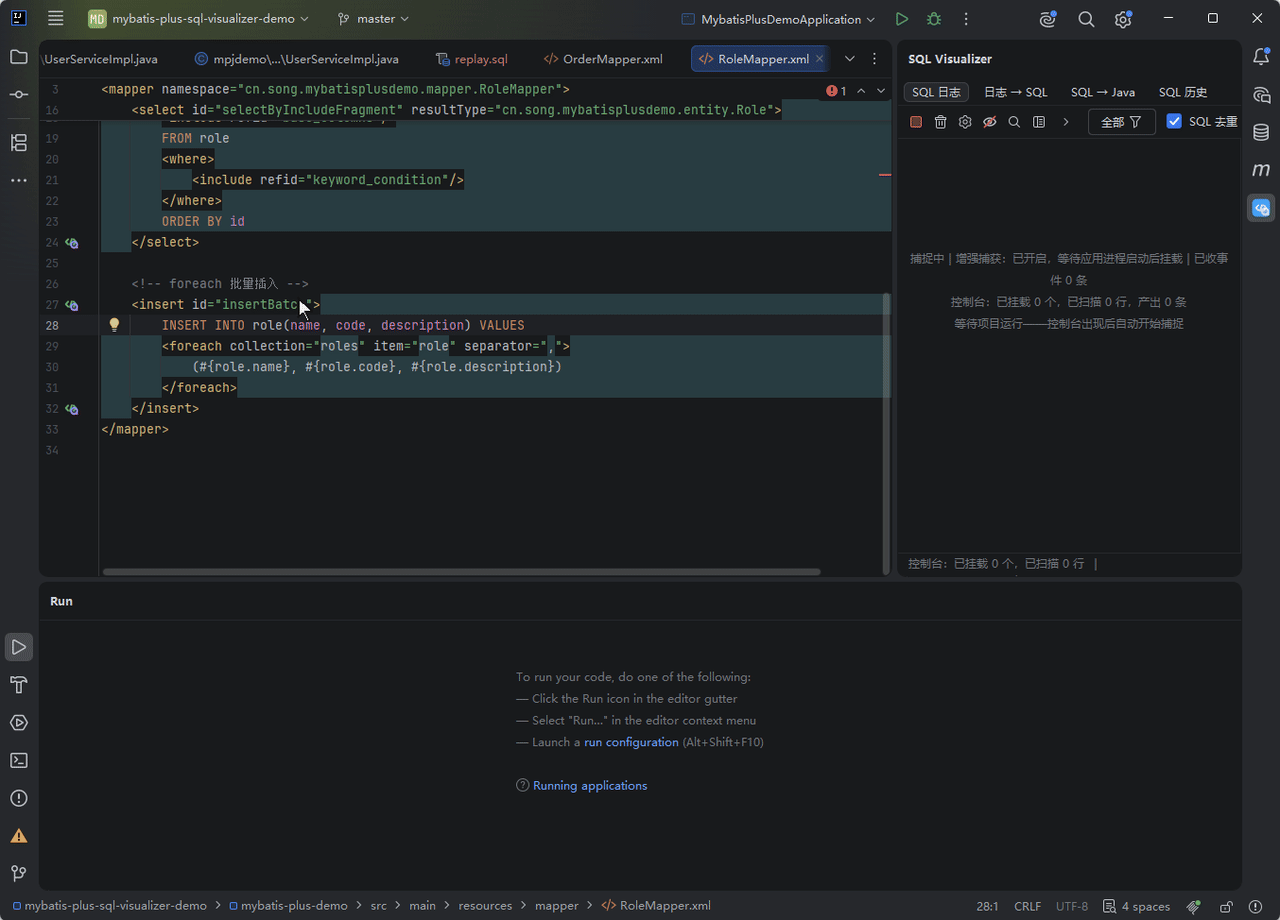The image size is (1280, 920).
Task: Stop SQL capture with the red square icon
Action: [x=916, y=122]
